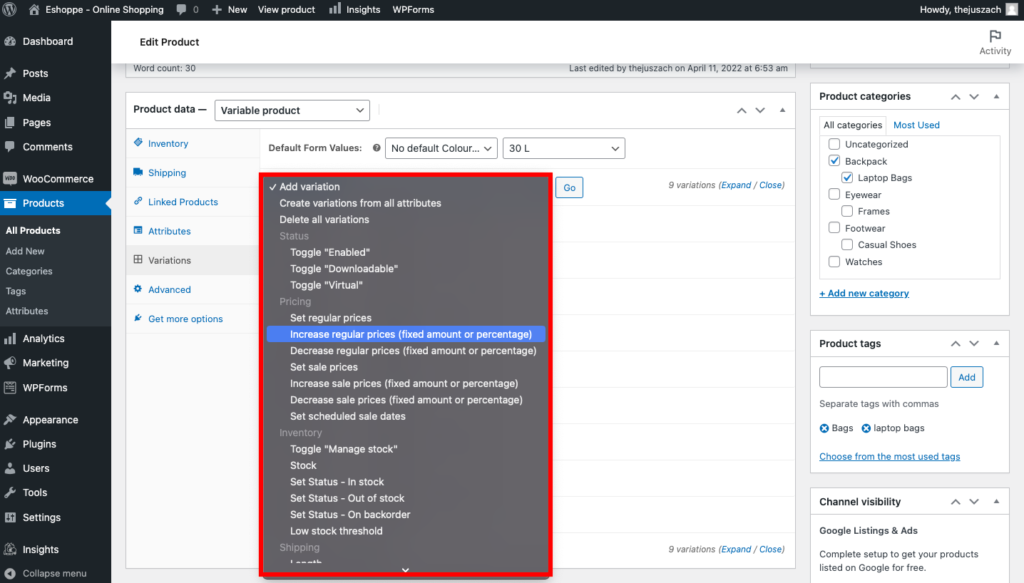This screenshot has width=1024, height=583.
Task: Open Eshoppe home site icon
Action: point(34,10)
